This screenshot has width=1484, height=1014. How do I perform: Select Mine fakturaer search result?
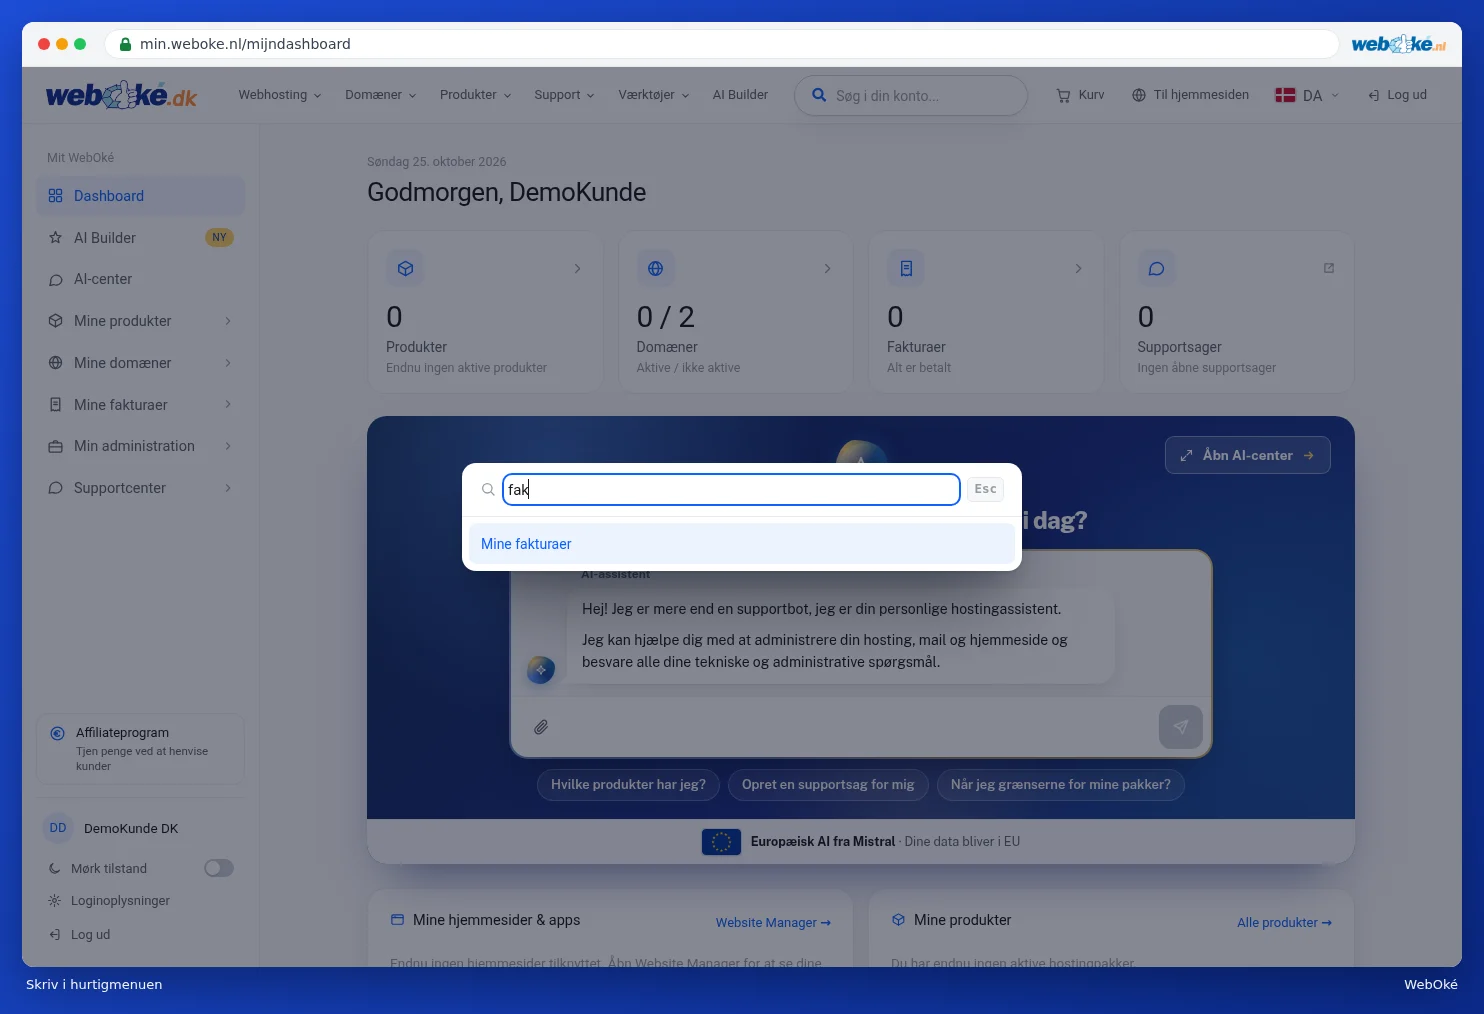coord(742,544)
